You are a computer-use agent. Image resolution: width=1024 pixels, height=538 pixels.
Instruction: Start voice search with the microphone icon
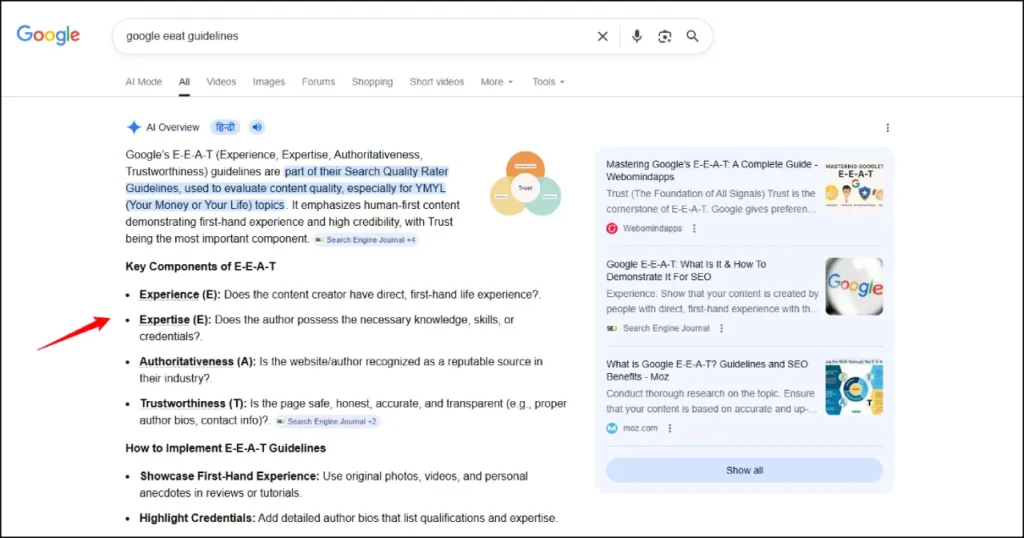tap(636, 37)
